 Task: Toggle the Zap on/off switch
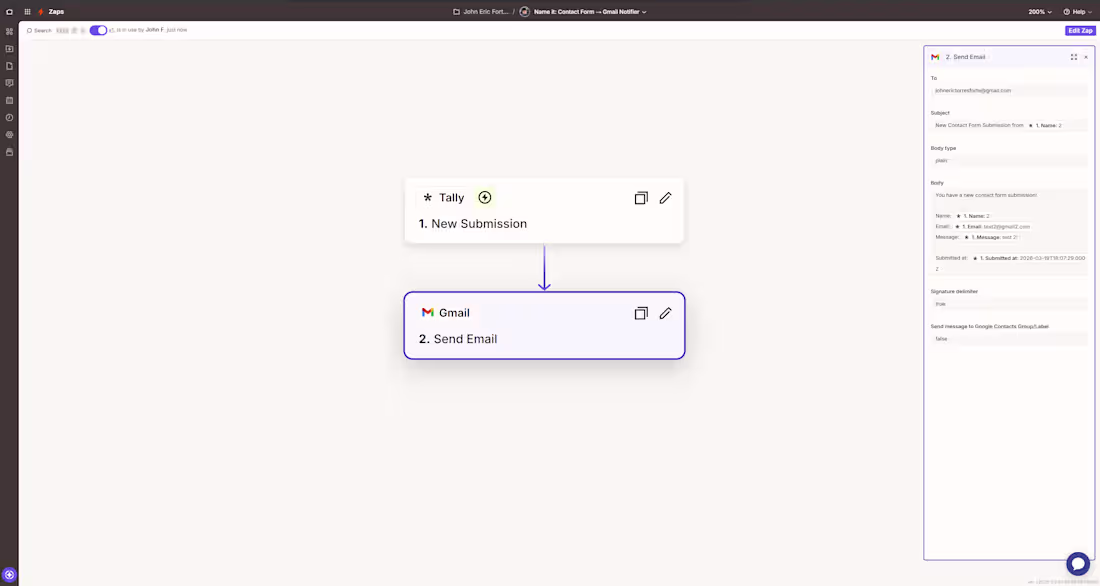click(x=97, y=30)
